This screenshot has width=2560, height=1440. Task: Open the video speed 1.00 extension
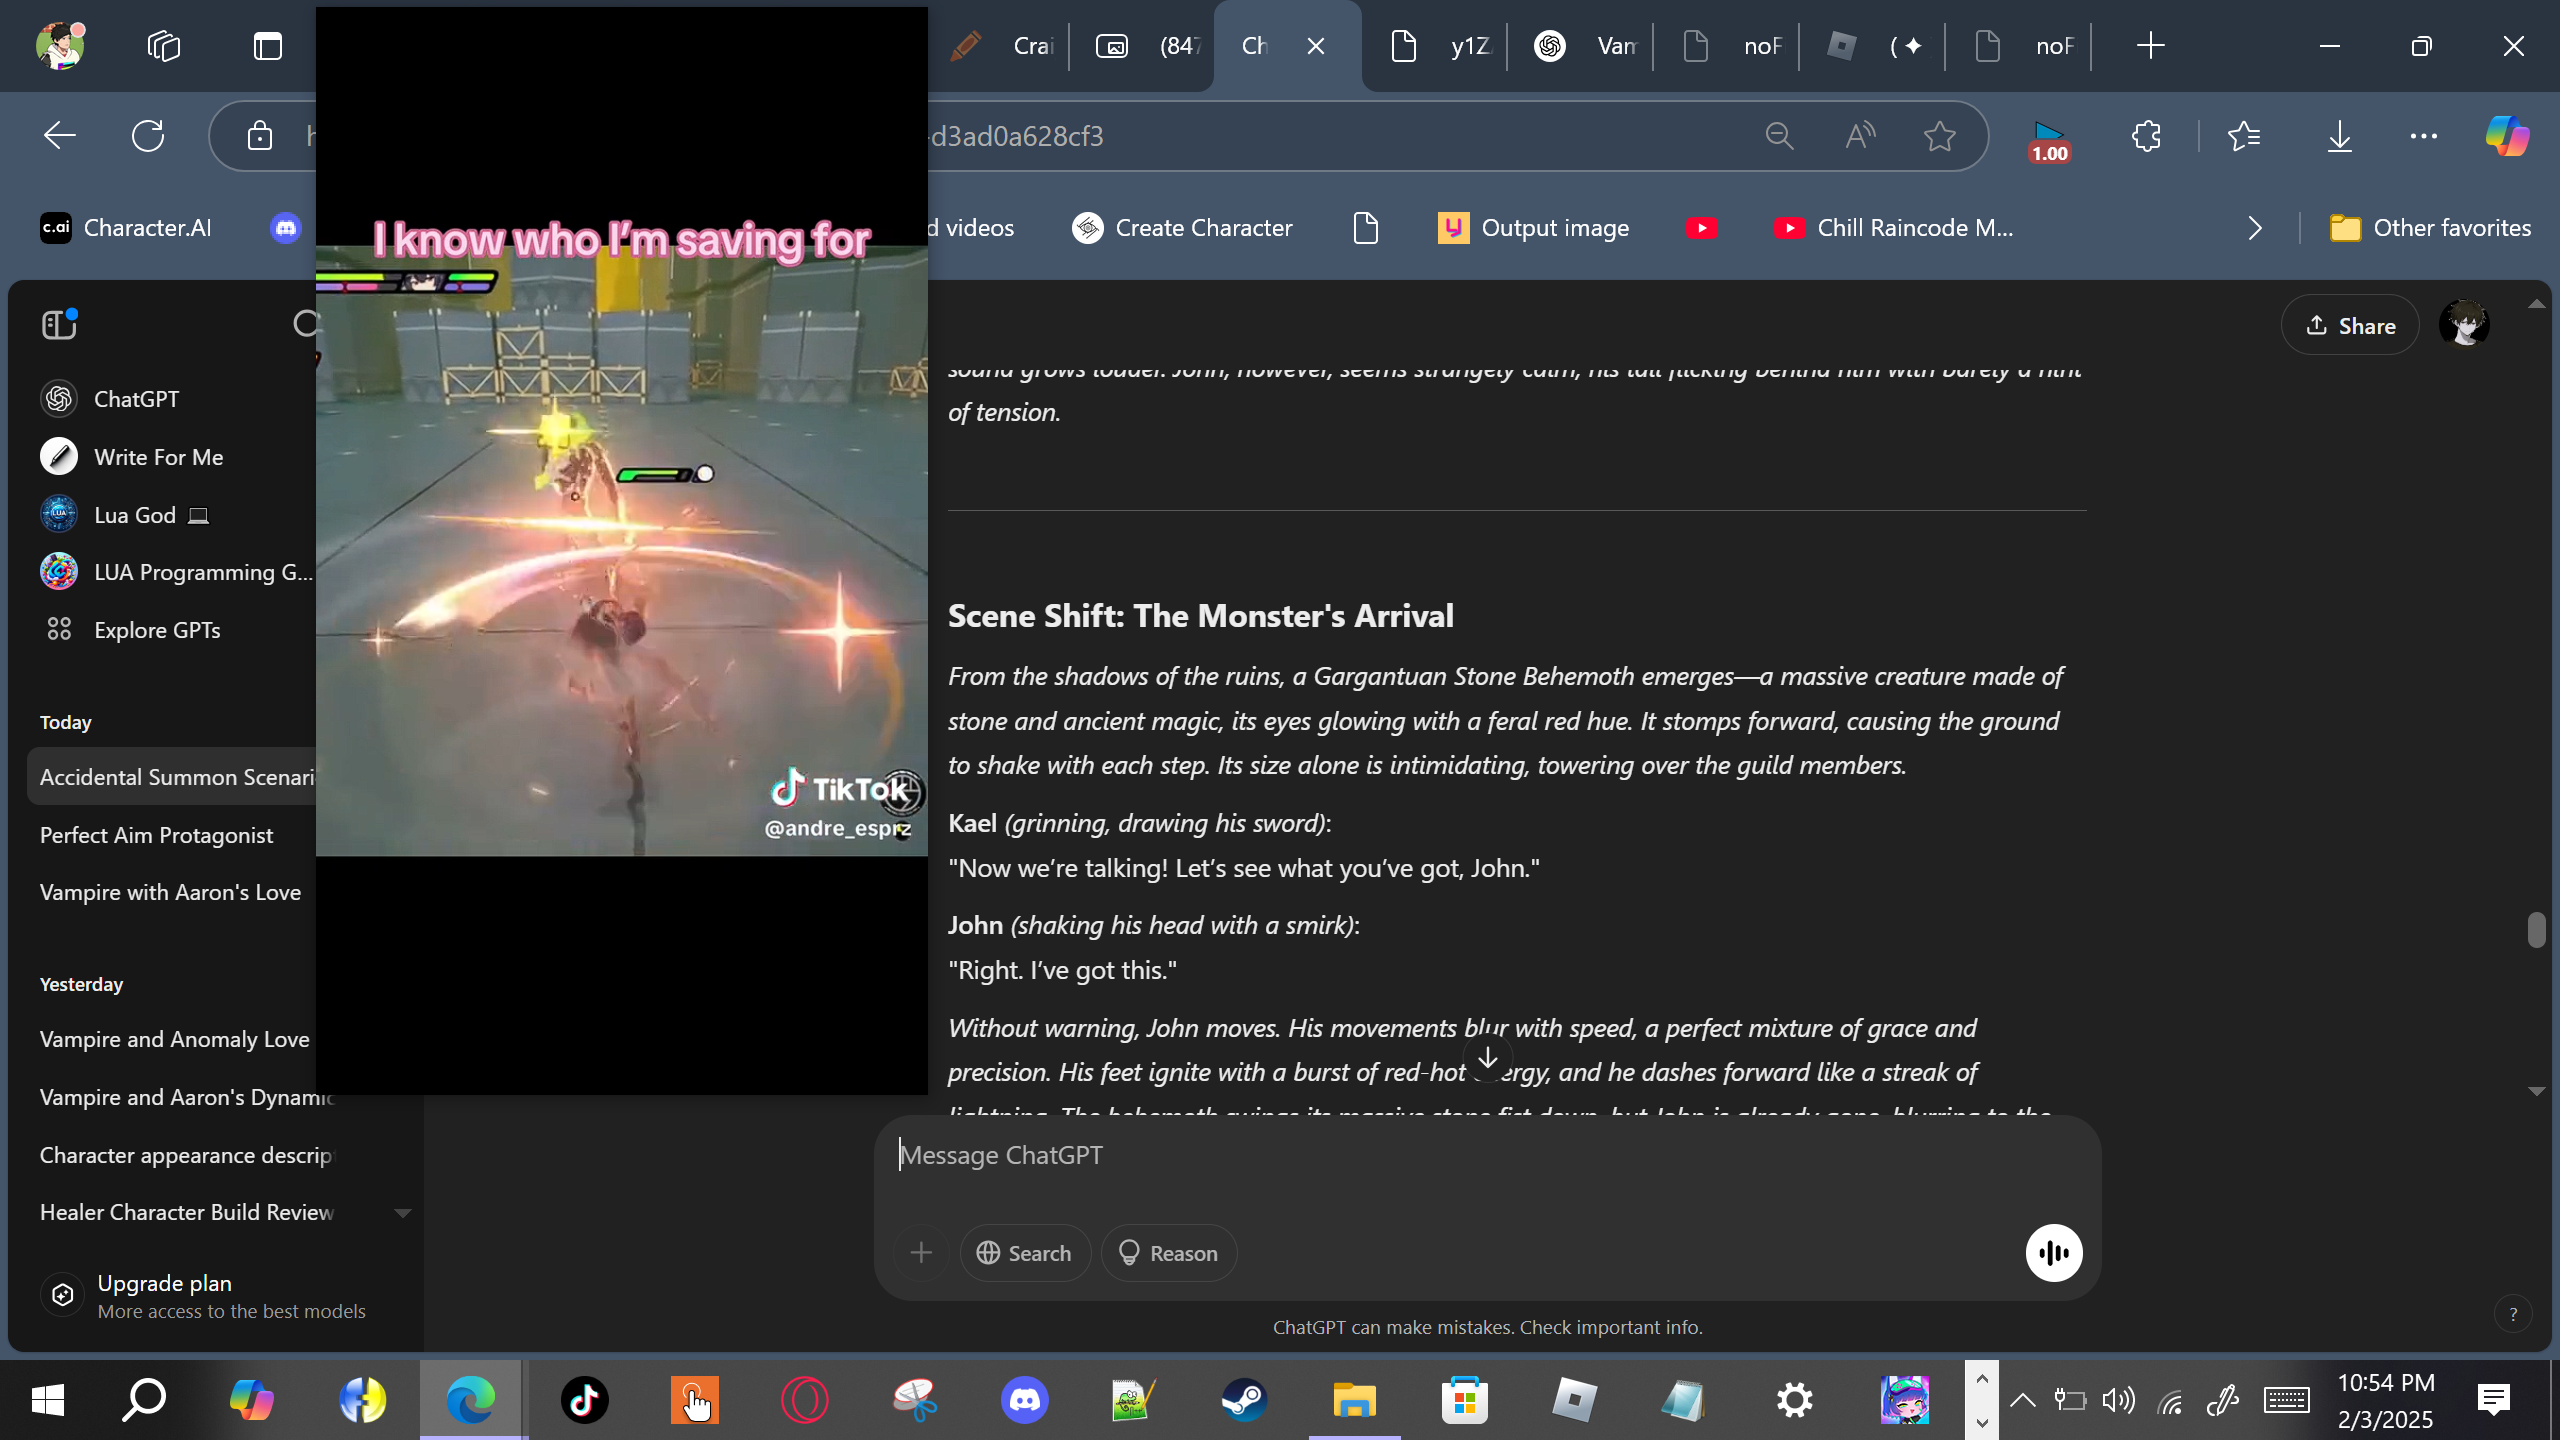point(2048,140)
